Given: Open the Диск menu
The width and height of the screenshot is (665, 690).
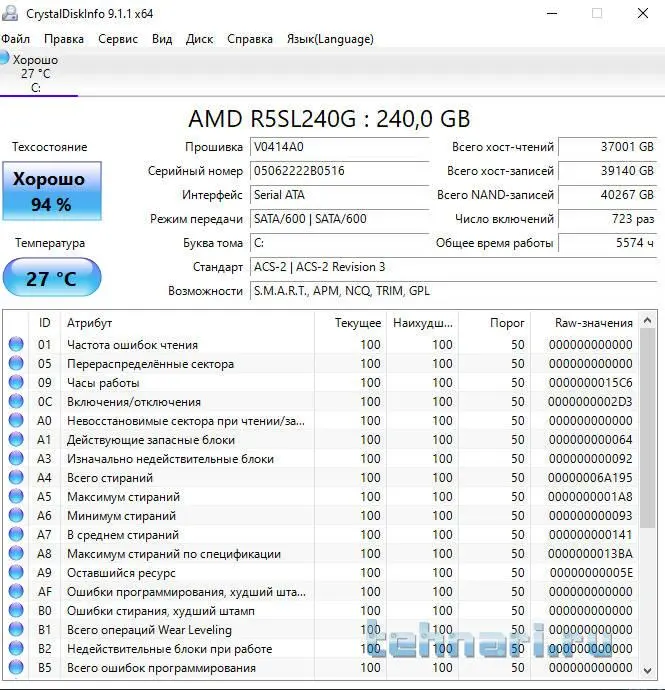Looking at the screenshot, I should point(199,39).
